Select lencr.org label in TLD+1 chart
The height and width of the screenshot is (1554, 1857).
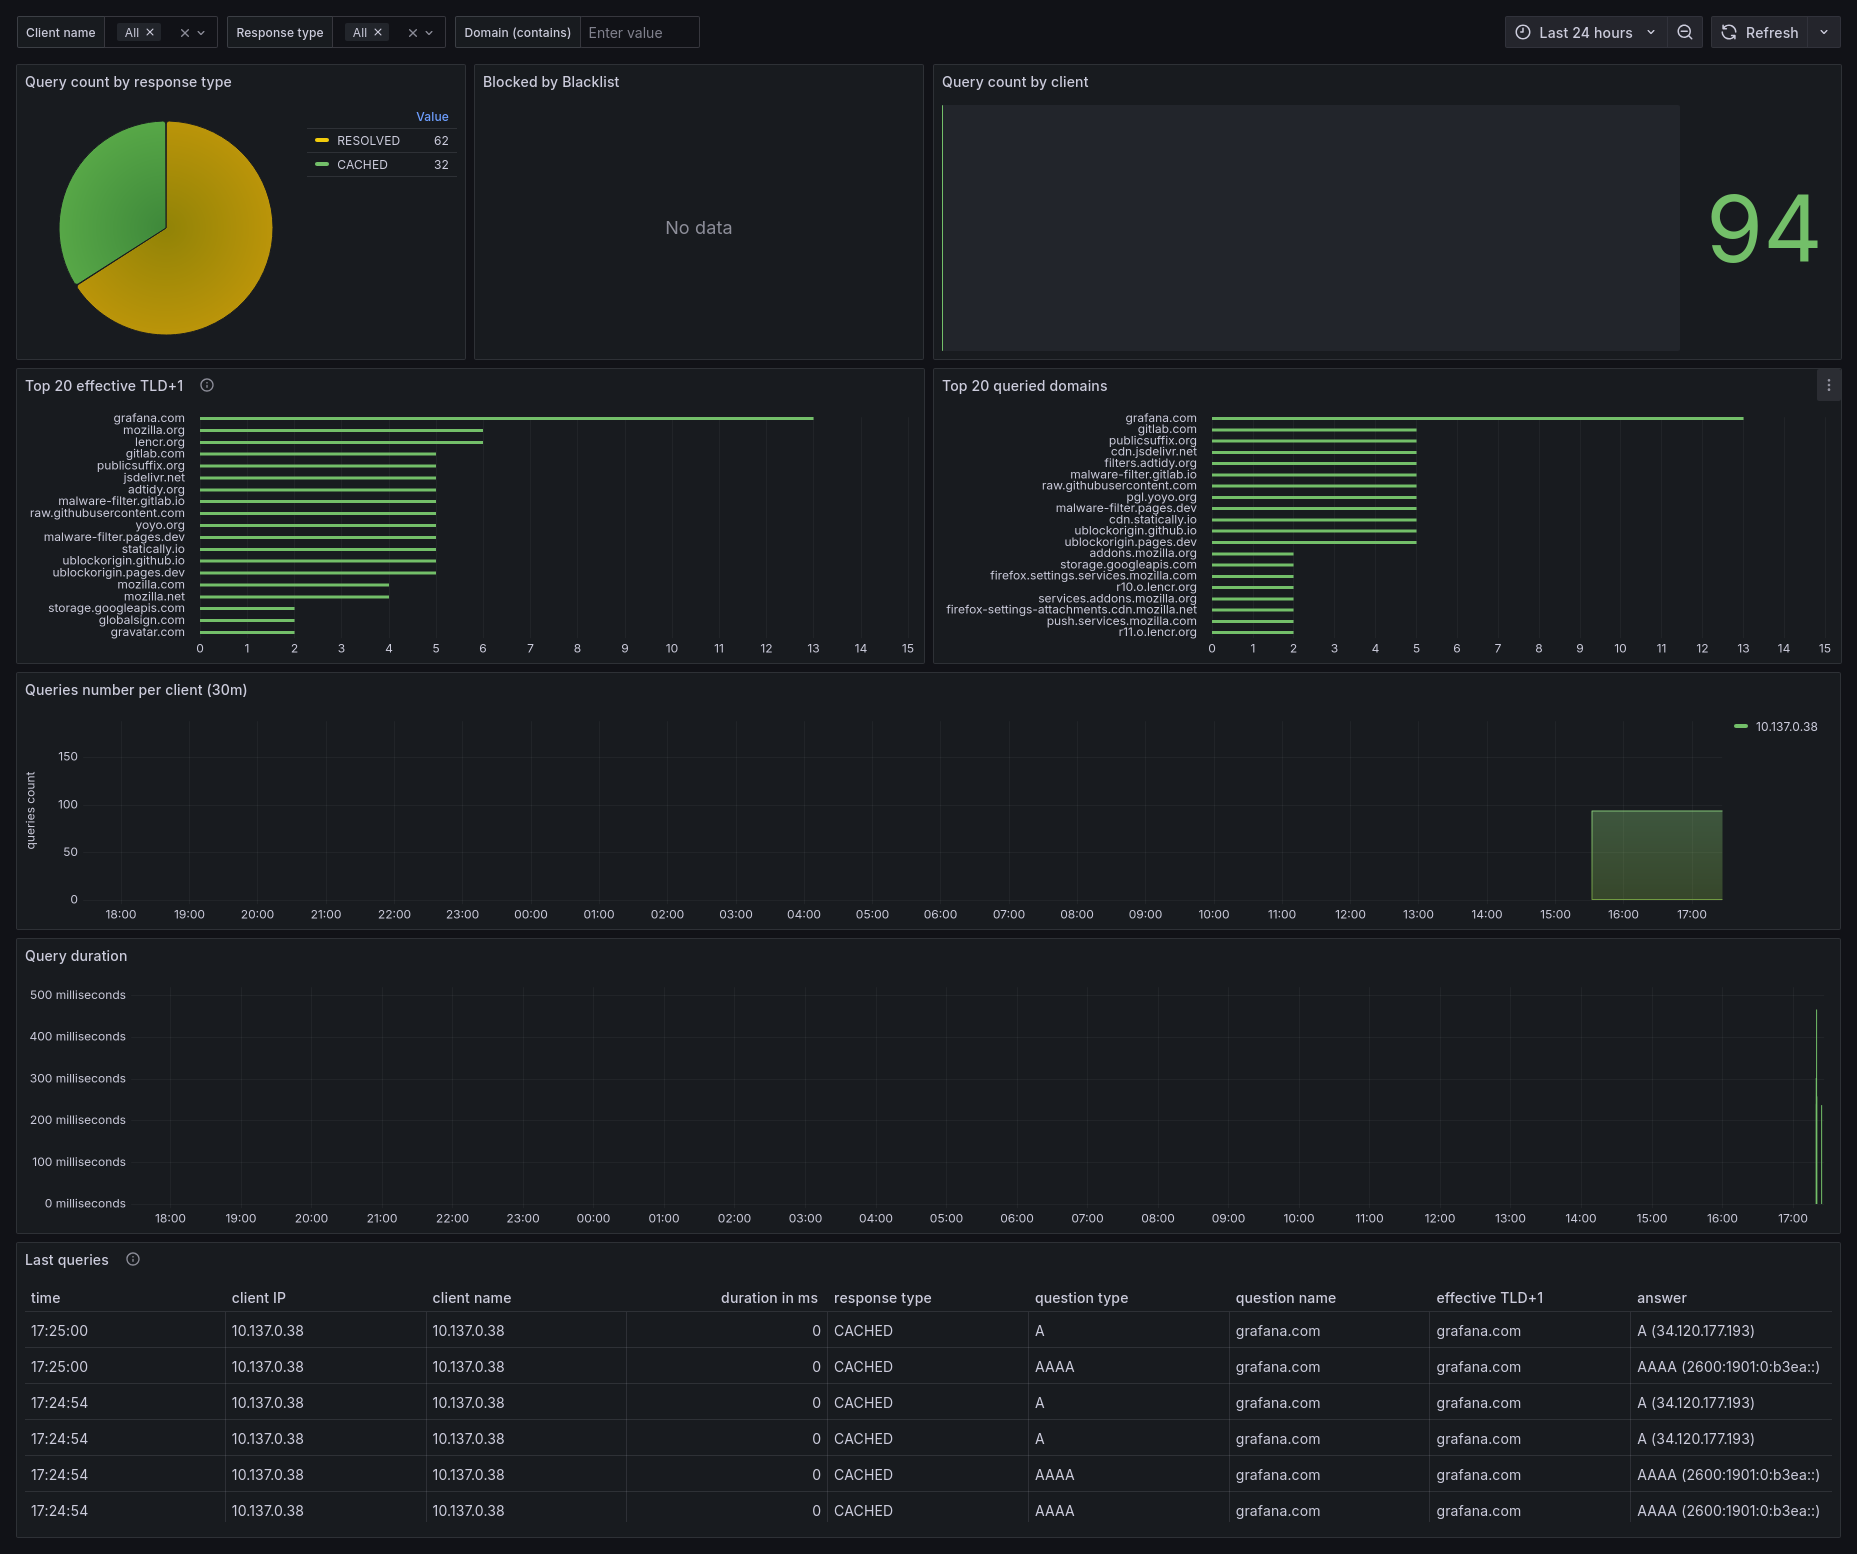(160, 442)
